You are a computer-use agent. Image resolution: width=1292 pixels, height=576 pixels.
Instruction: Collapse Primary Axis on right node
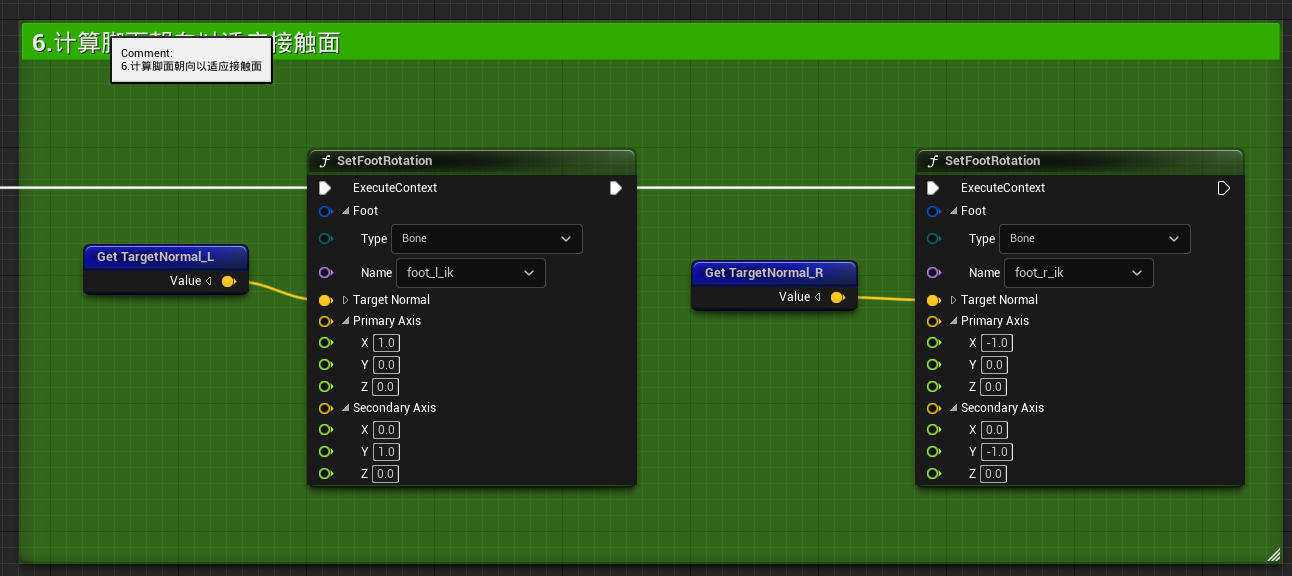pos(954,321)
